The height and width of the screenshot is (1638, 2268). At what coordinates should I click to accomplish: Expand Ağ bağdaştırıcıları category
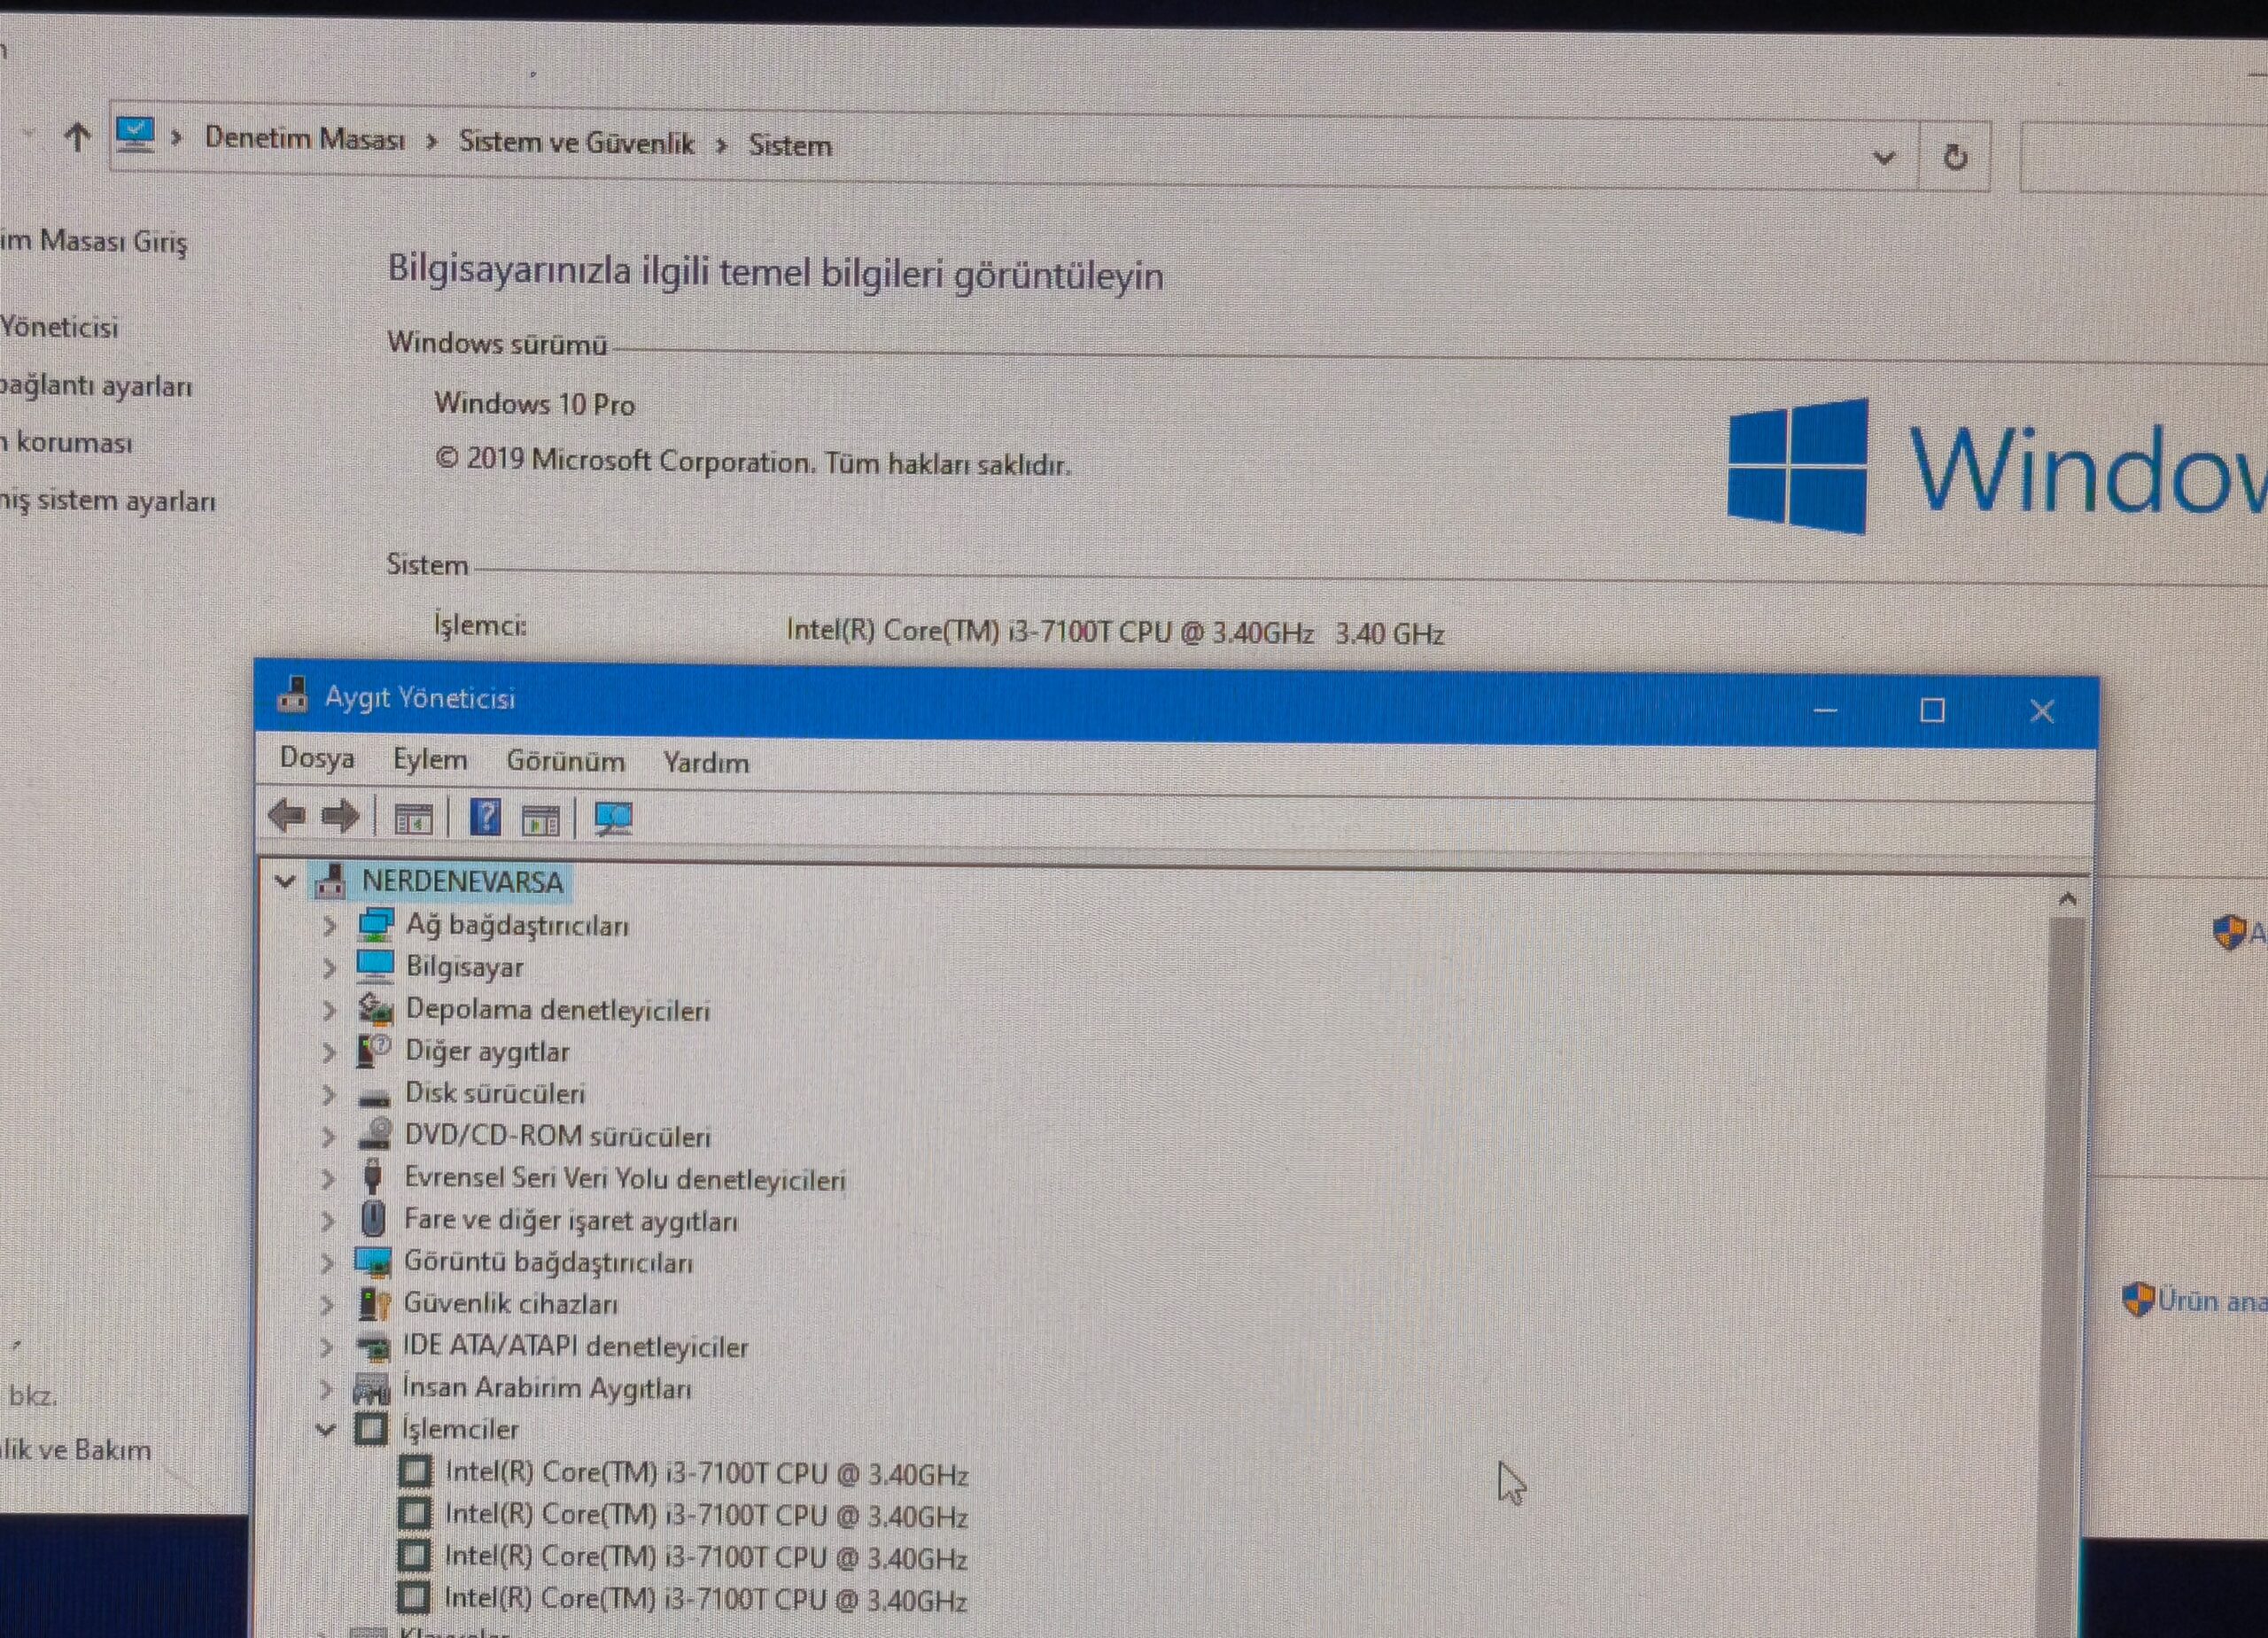[329, 925]
